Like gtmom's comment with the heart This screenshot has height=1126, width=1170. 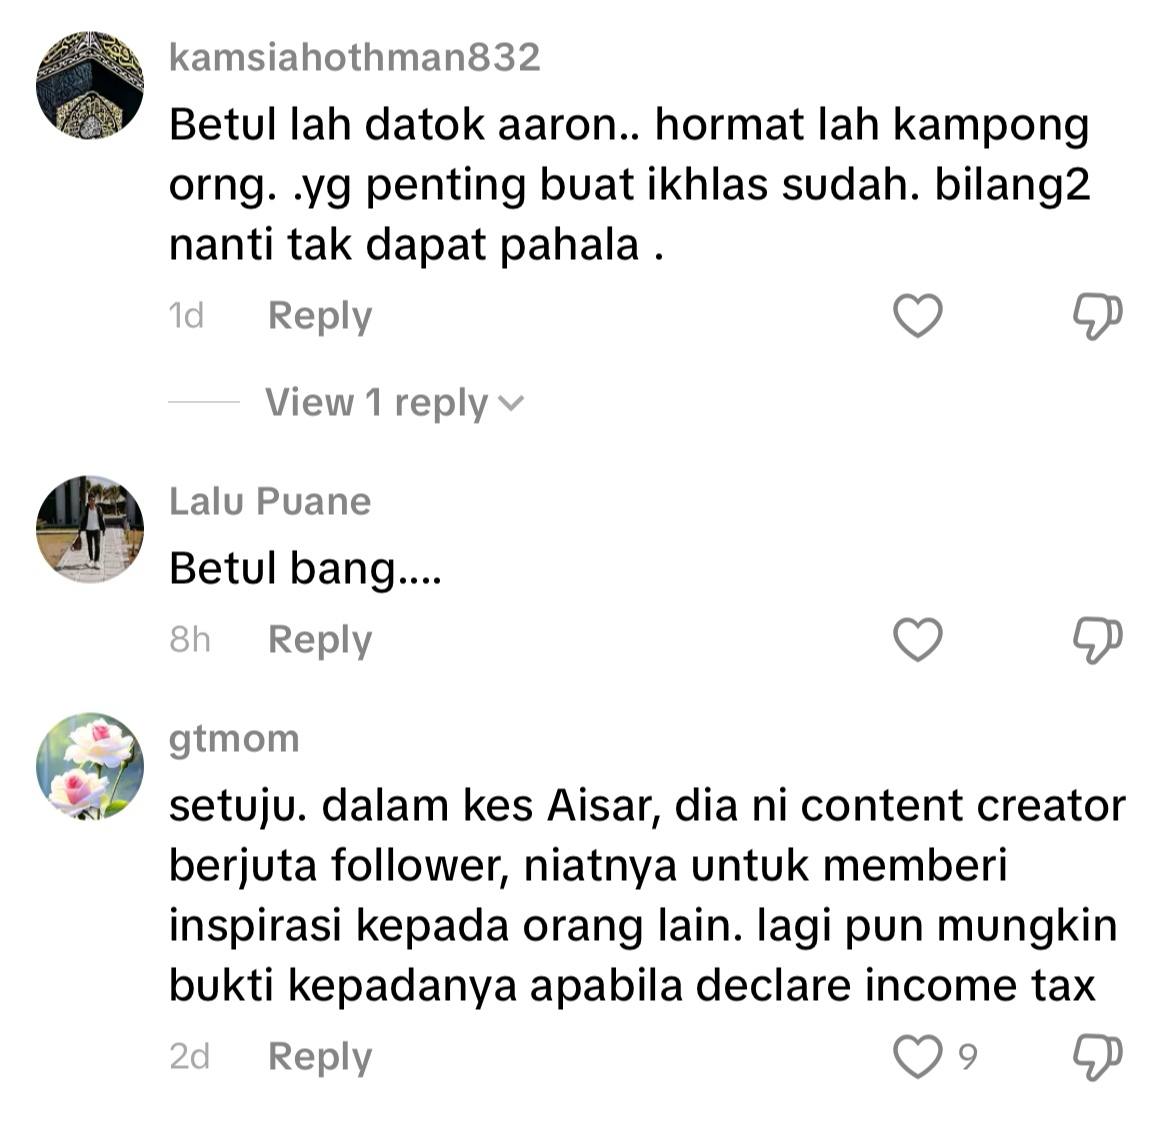(x=918, y=1057)
